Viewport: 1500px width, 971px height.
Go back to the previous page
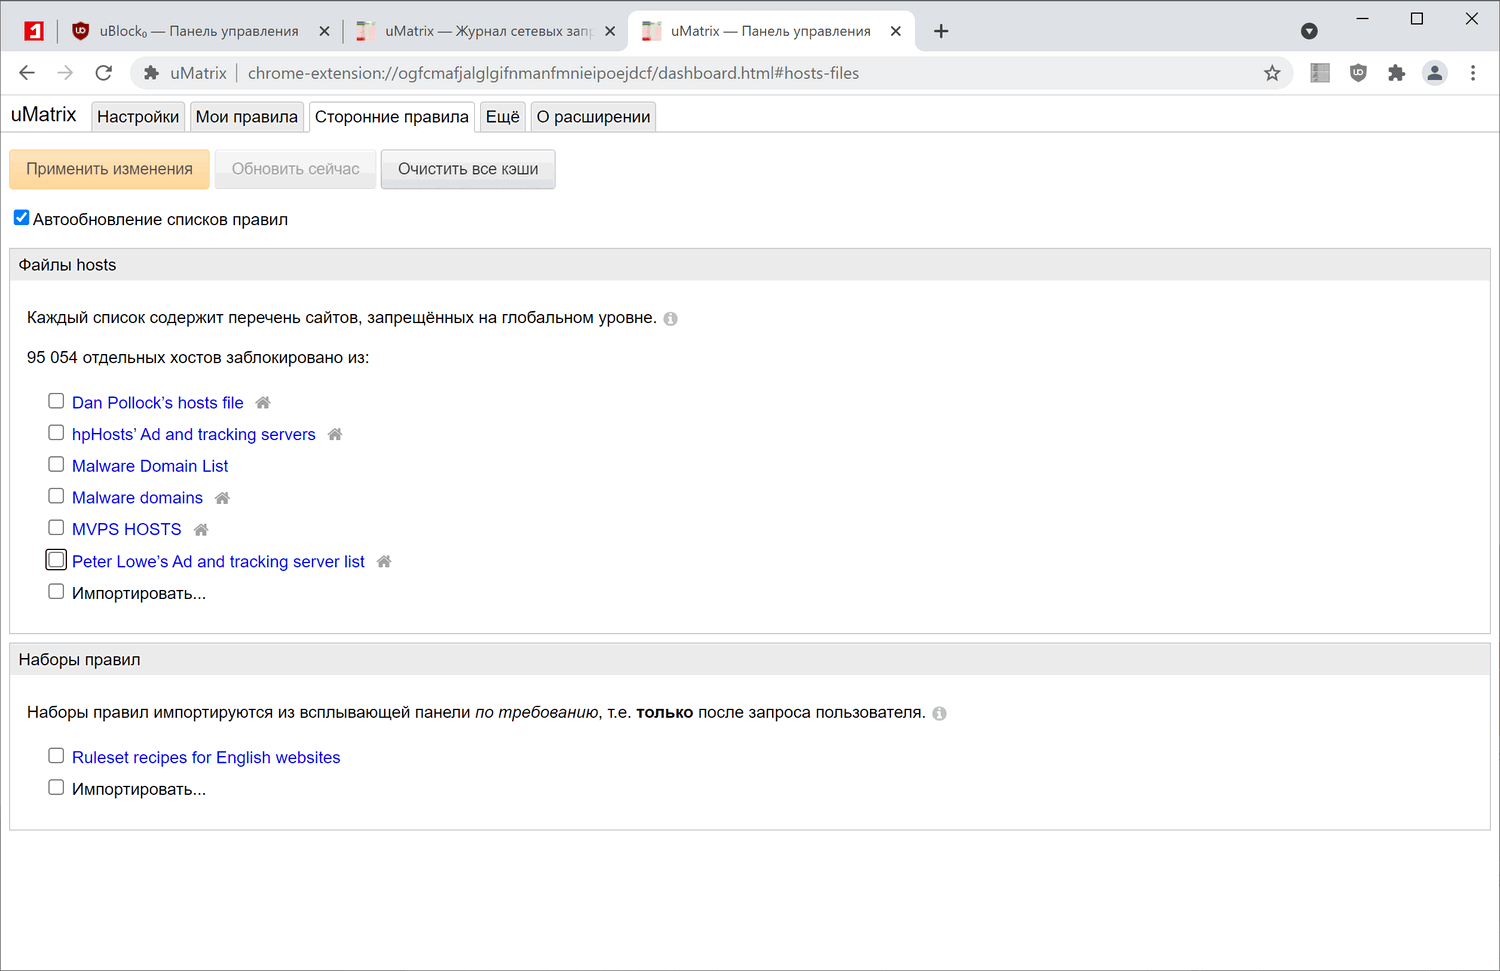27,73
